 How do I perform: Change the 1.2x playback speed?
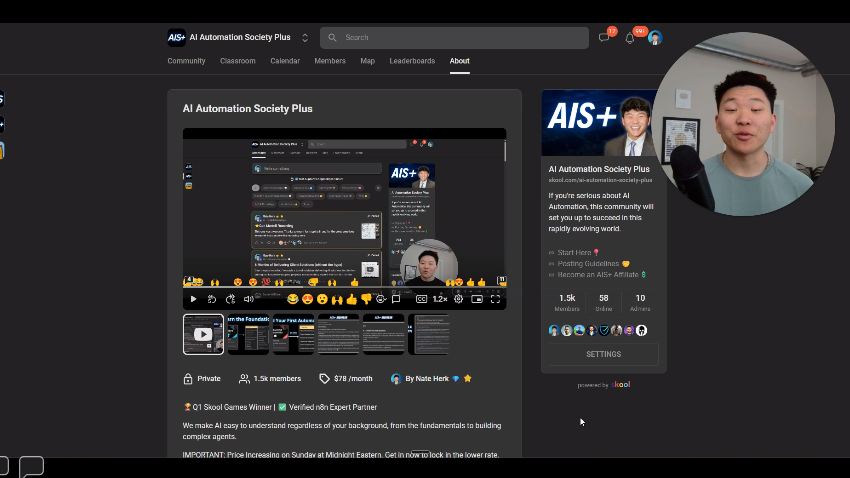(440, 299)
